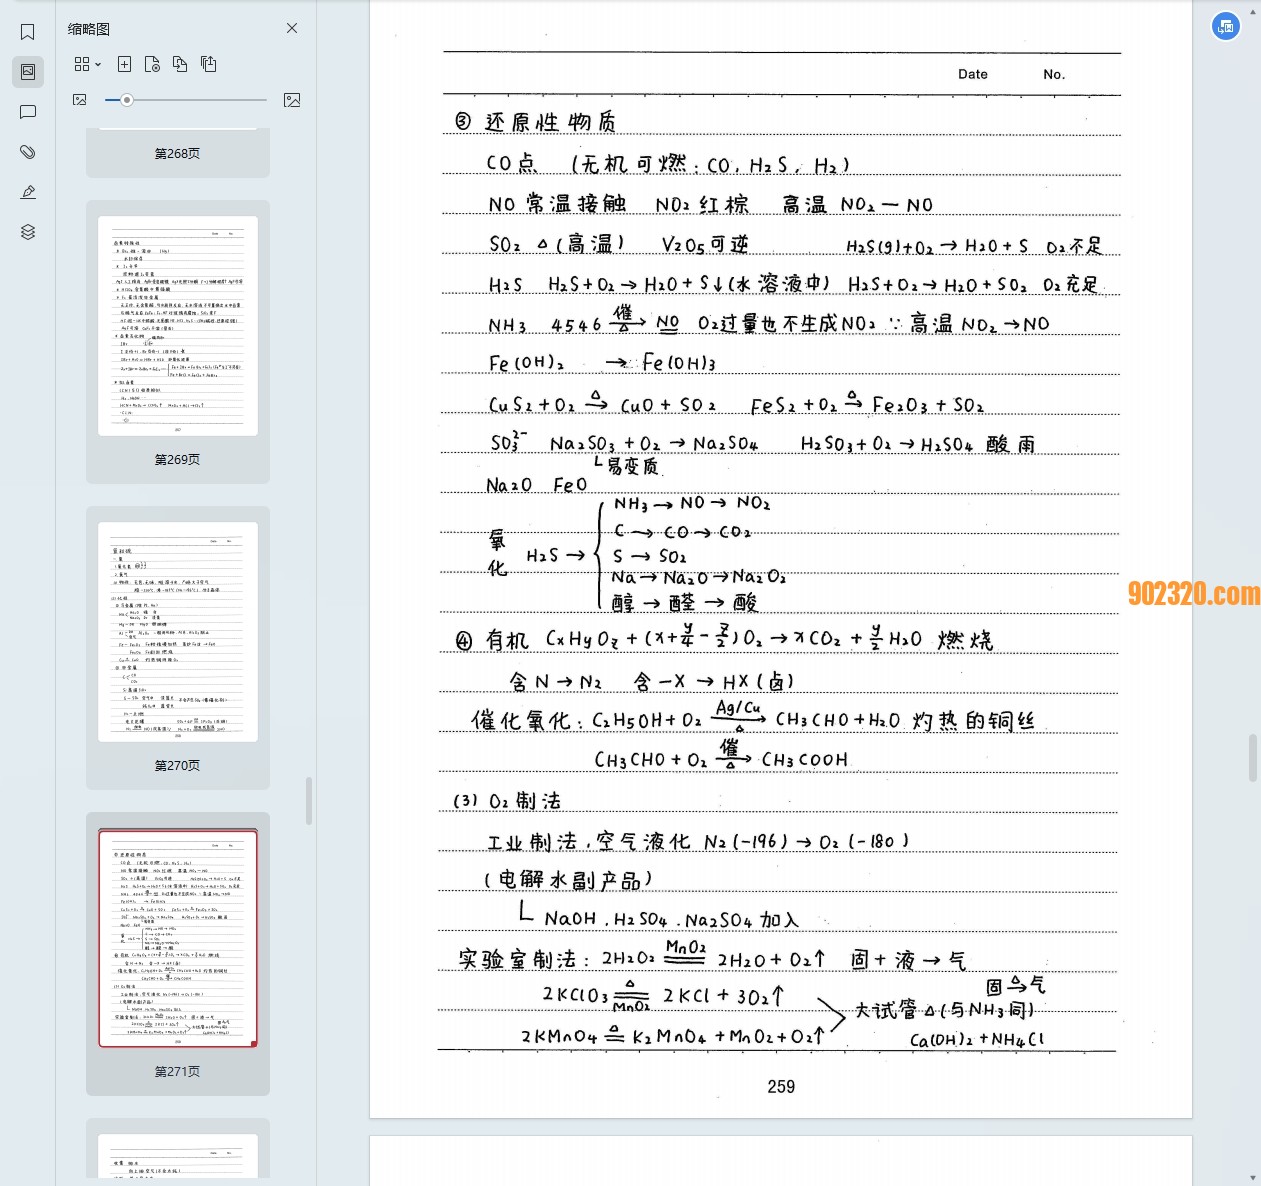Open the bookmarks panel in the sidebar

click(28, 32)
